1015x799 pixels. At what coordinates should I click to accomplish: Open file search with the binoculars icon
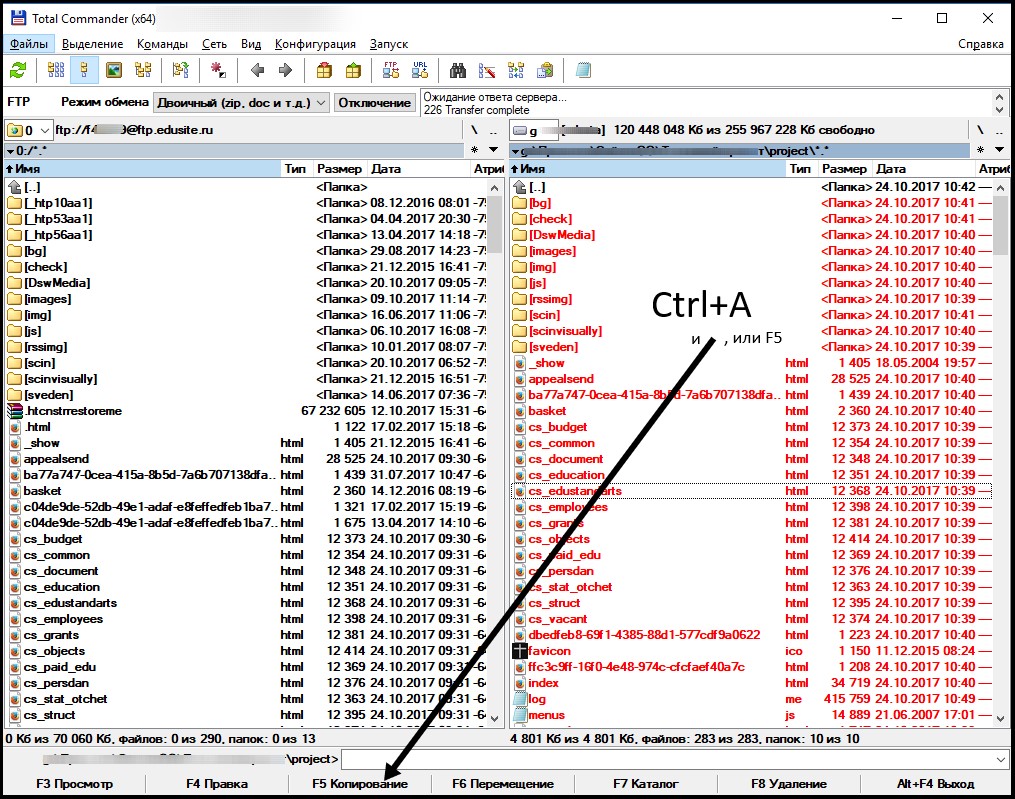[x=458, y=70]
